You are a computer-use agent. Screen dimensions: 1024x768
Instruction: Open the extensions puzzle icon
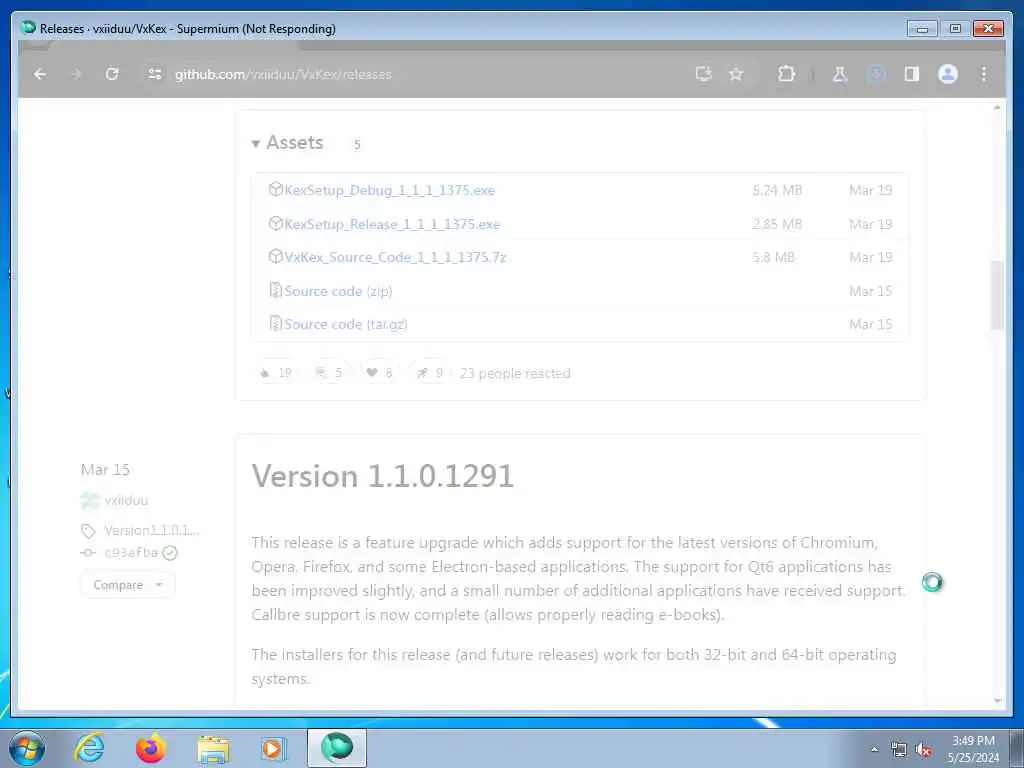[x=786, y=74]
